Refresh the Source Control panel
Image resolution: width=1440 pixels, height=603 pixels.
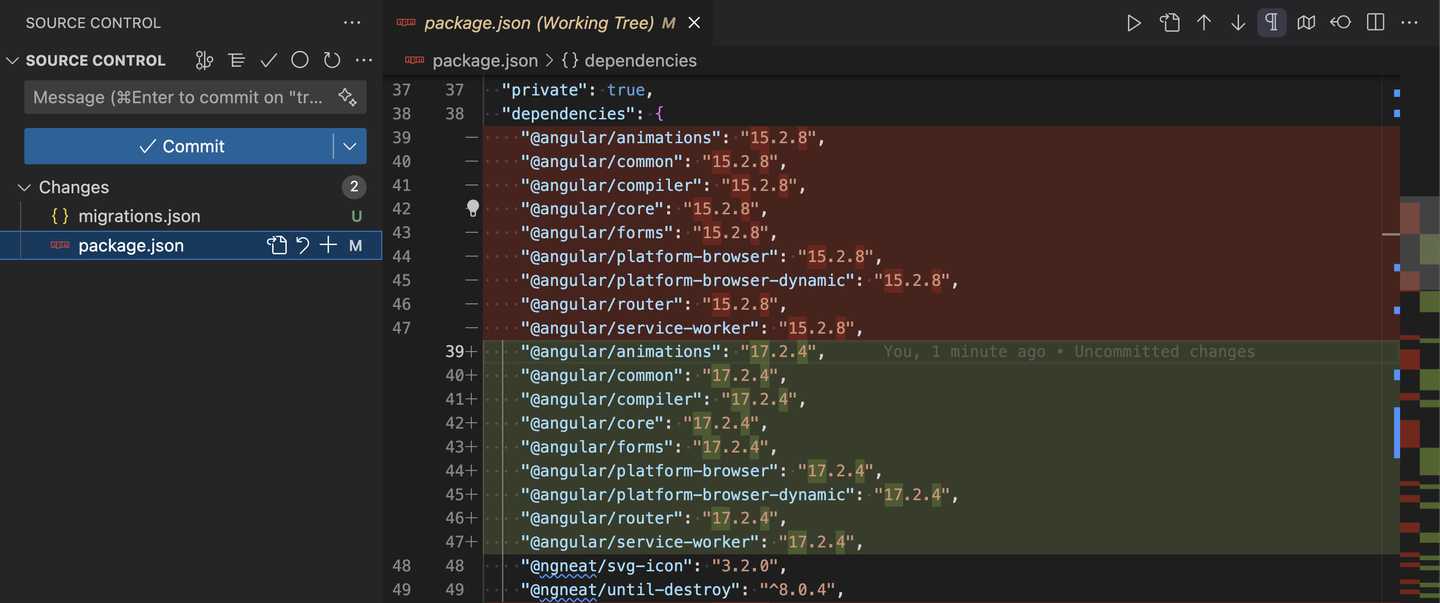[331, 59]
